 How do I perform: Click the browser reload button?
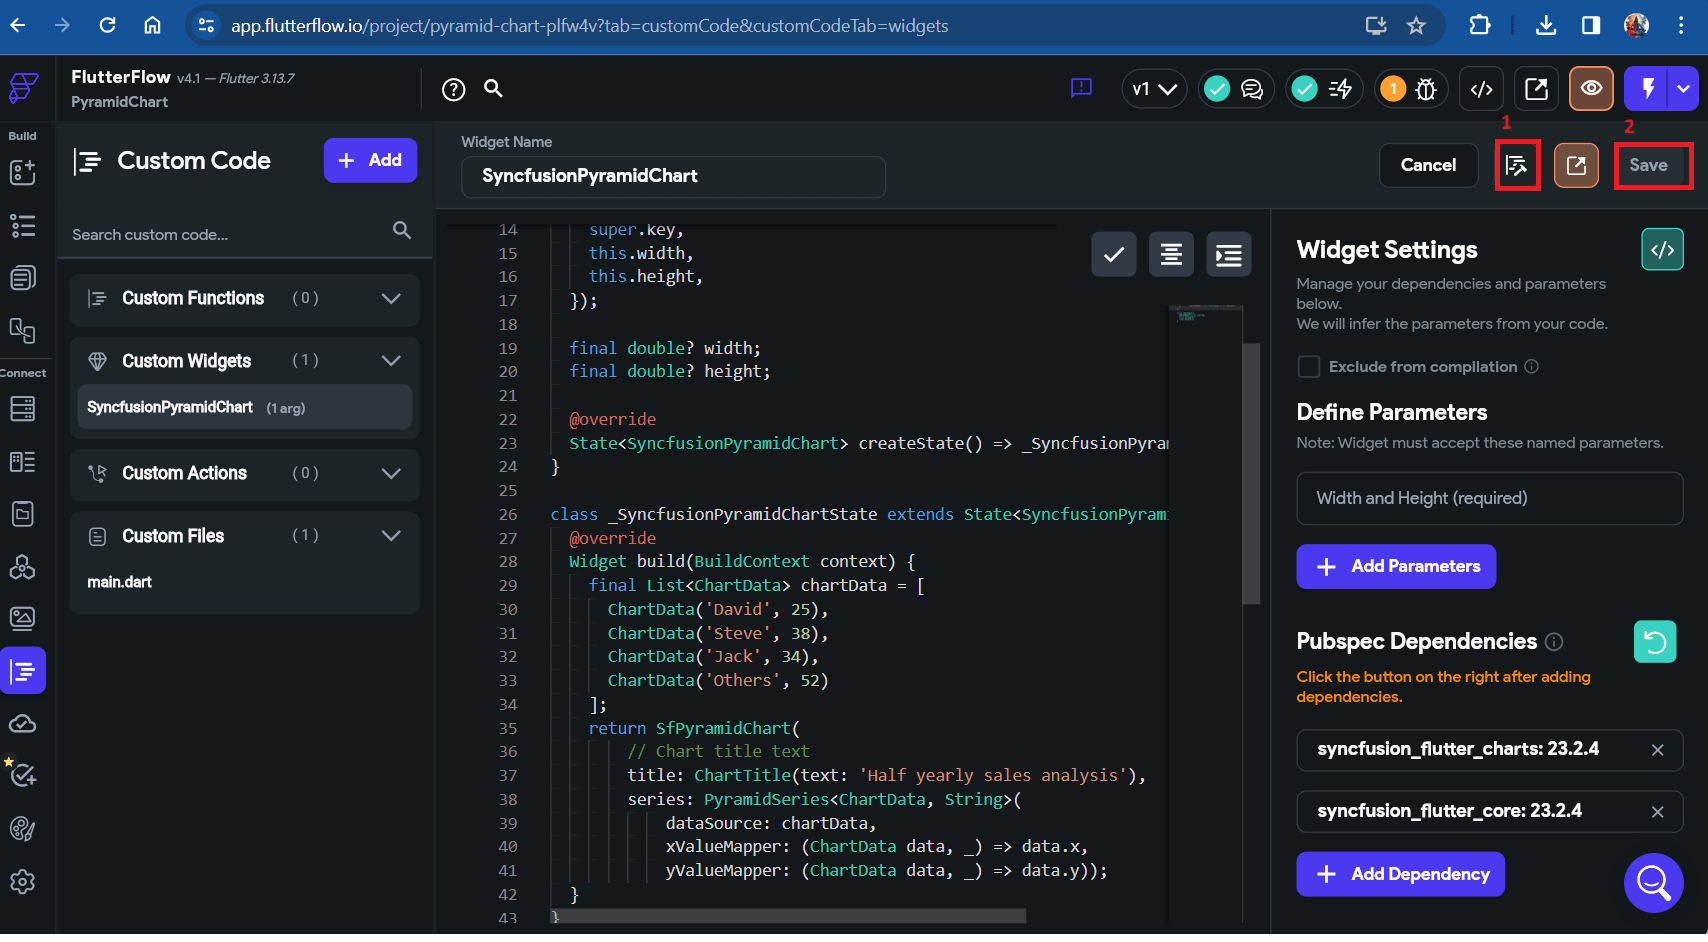tap(108, 25)
